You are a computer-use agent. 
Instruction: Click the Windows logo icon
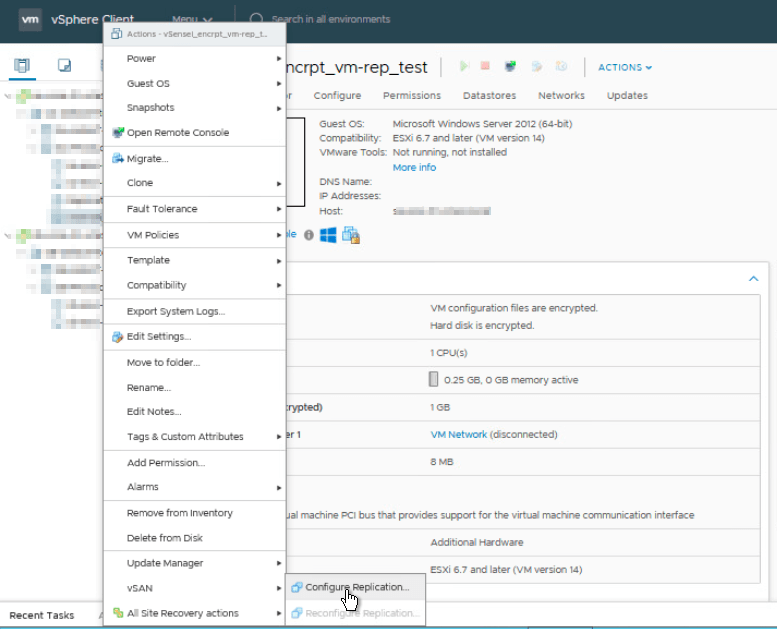coord(328,235)
